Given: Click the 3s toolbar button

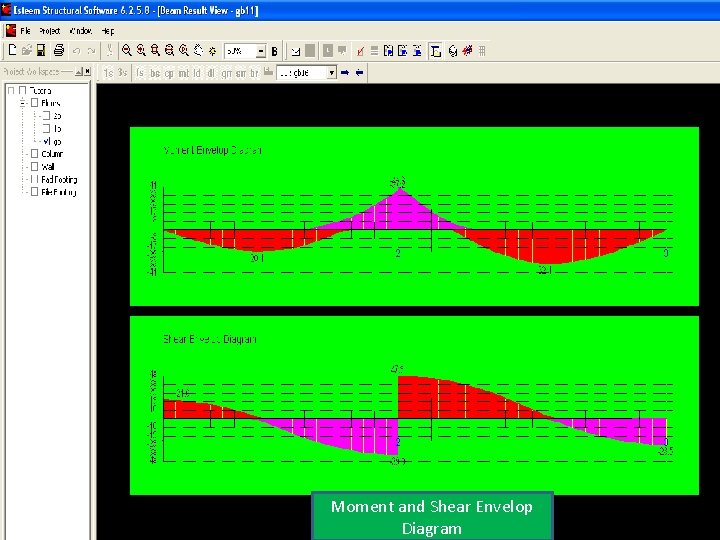Looking at the screenshot, I should coord(122,73).
